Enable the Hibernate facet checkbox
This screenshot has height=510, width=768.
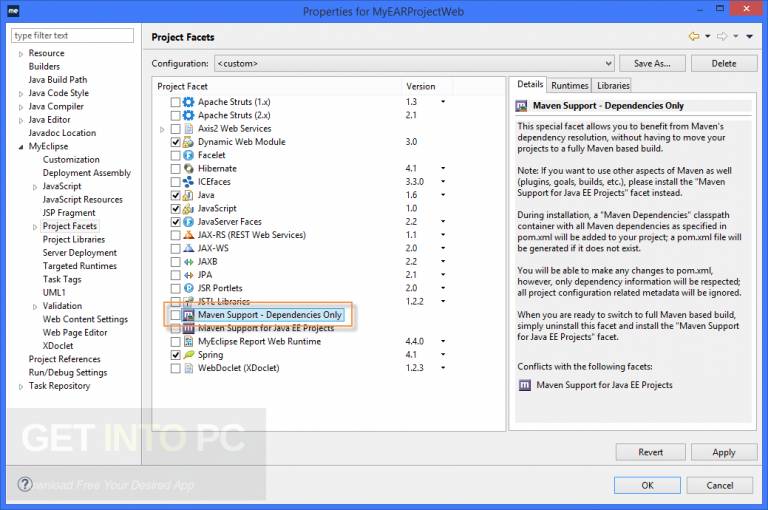175,169
